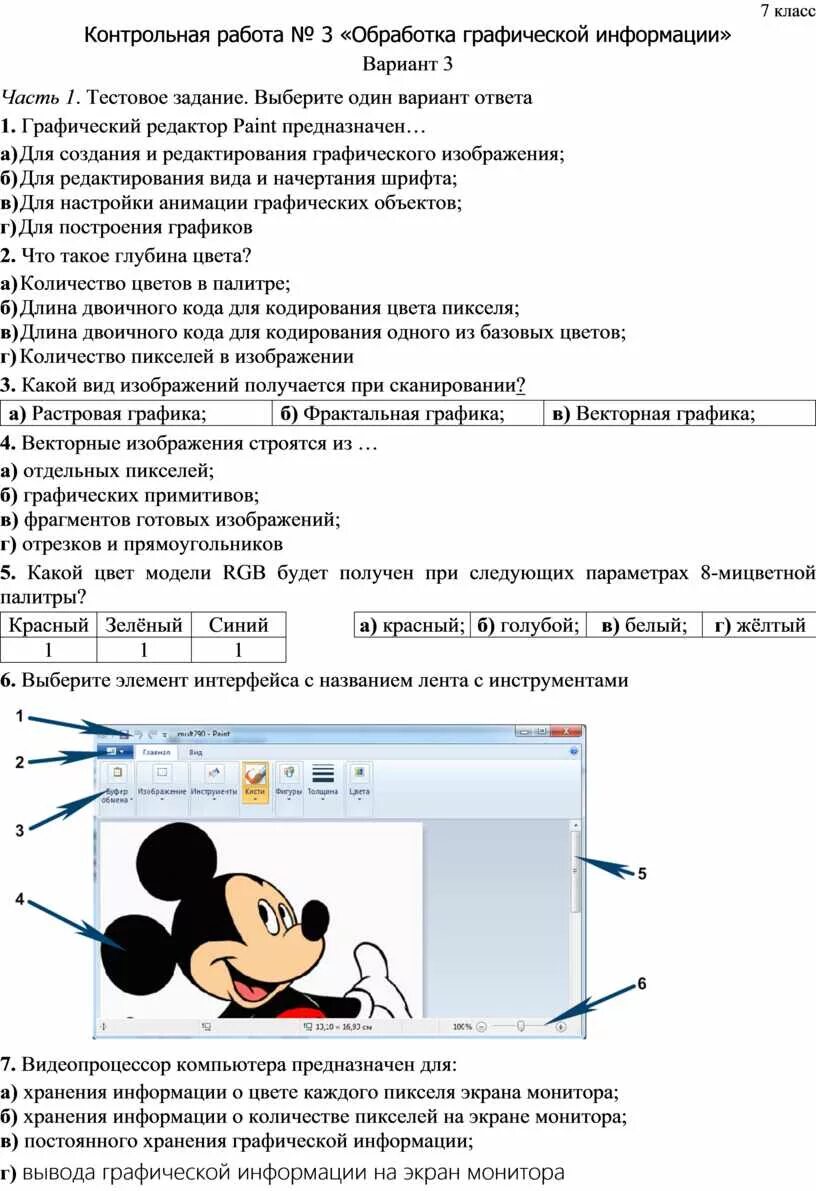Select answer 'фрагментов готовых изображений'

pyautogui.click(x=170, y=520)
